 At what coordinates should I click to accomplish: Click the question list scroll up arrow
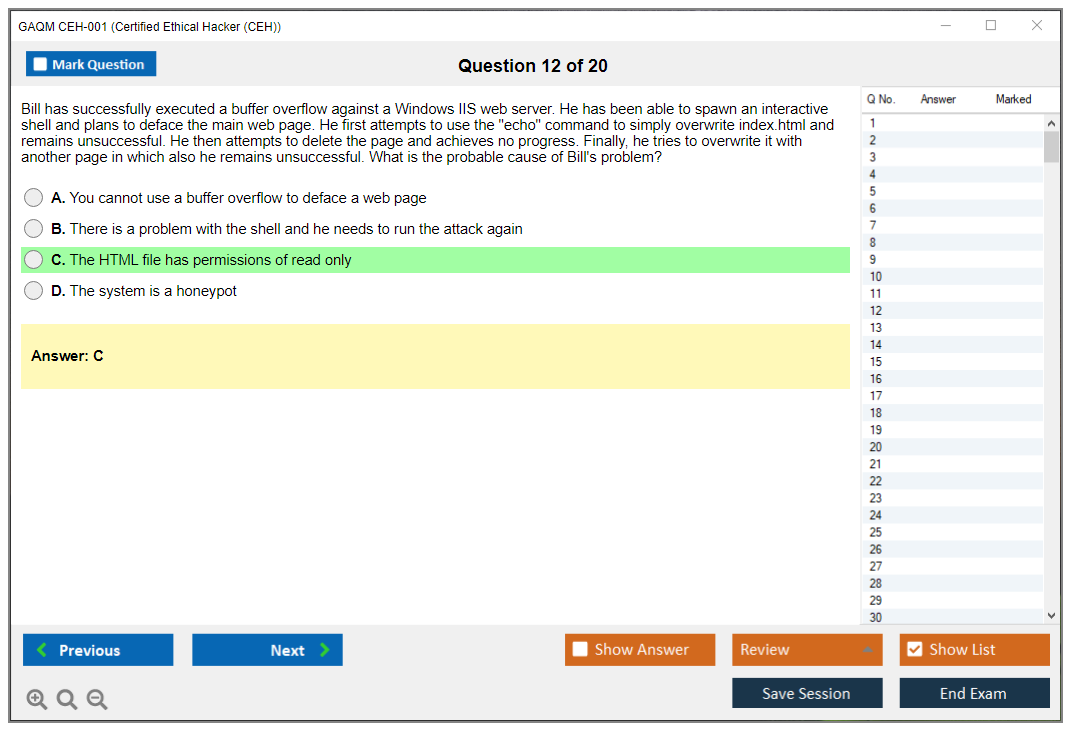pos(1050,123)
